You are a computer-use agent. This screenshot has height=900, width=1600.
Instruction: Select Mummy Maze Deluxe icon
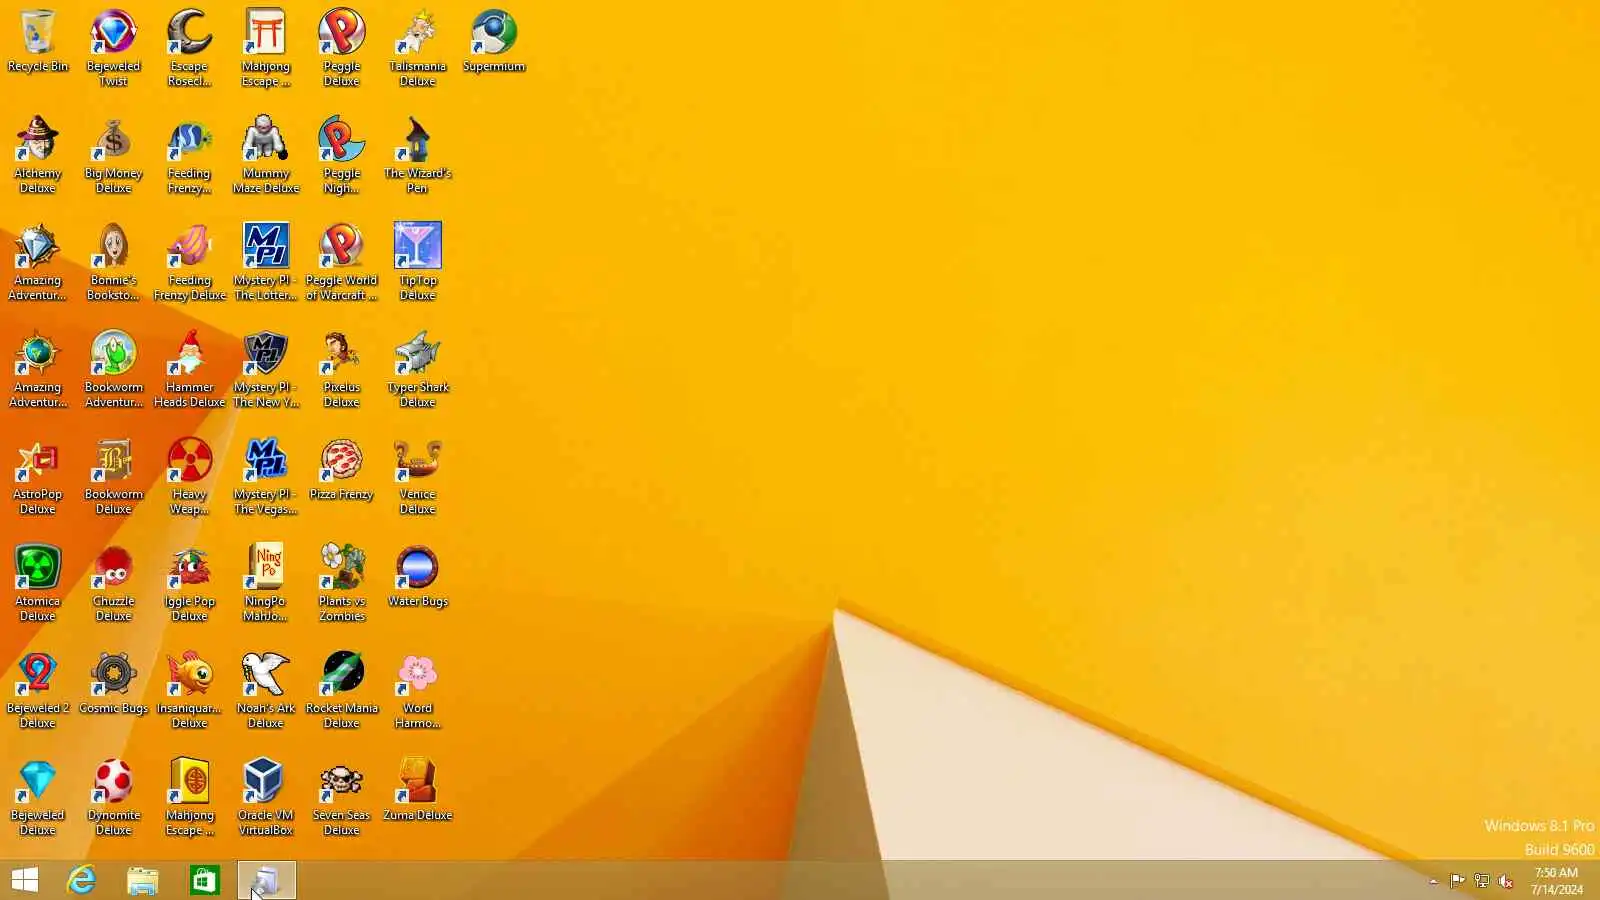pos(266,155)
